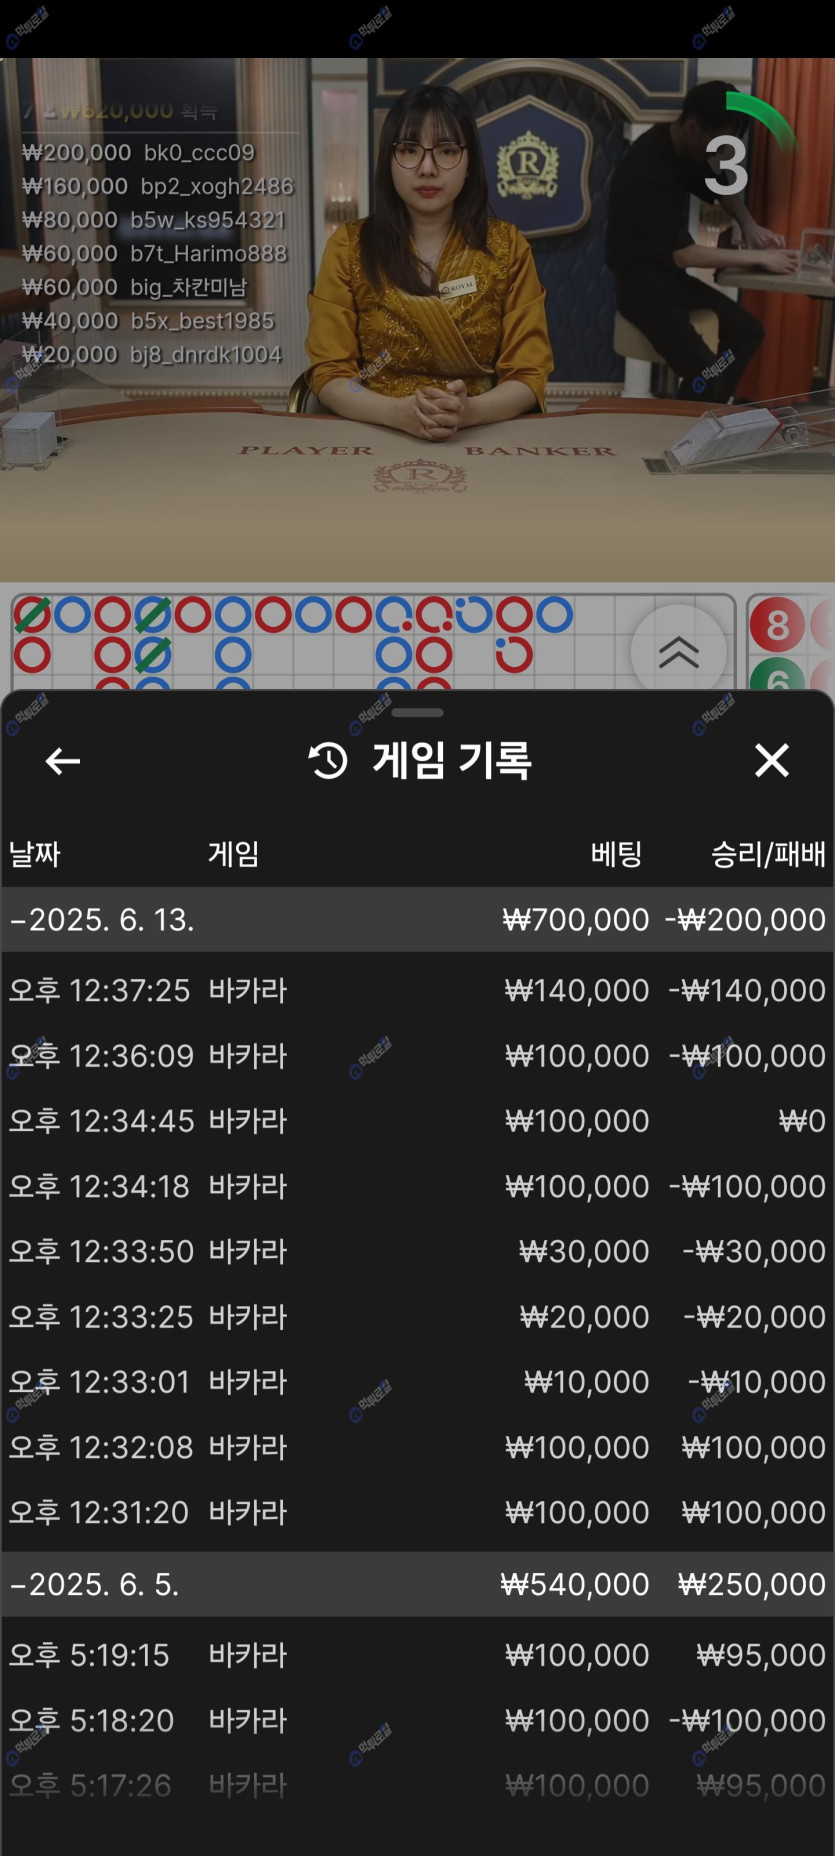This screenshot has height=1856, width=835.
Task: Click the -₩30,000 loss amount
Action: point(754,1251)
